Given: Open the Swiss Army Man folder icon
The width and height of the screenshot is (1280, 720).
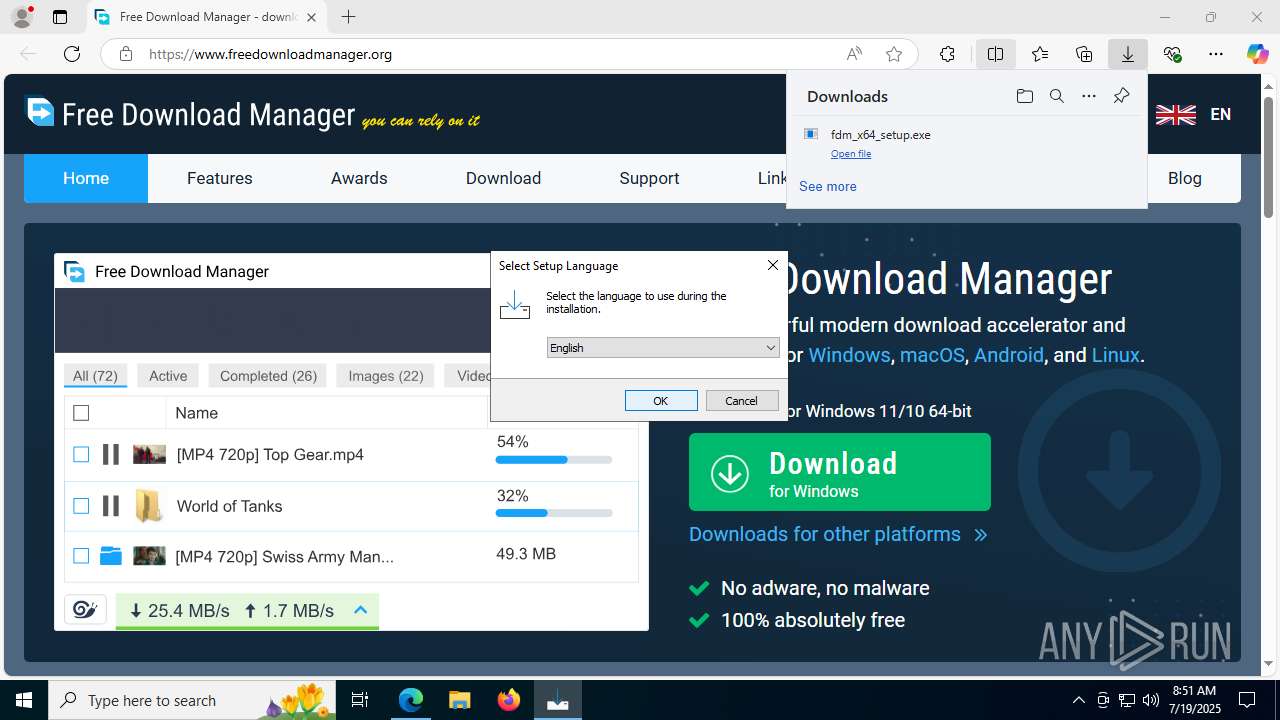Looking at the screenshot, I should 111,556.
